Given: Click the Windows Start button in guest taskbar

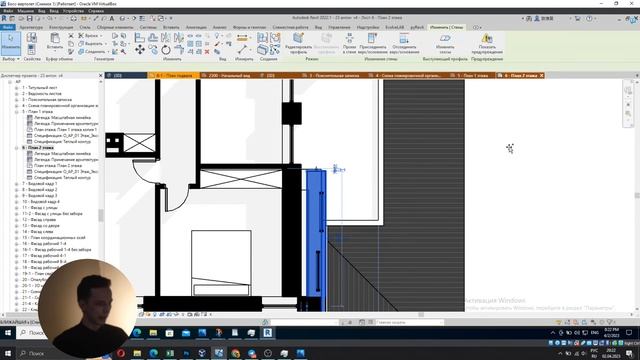Looking at the screenshot, I should [7, 333].
